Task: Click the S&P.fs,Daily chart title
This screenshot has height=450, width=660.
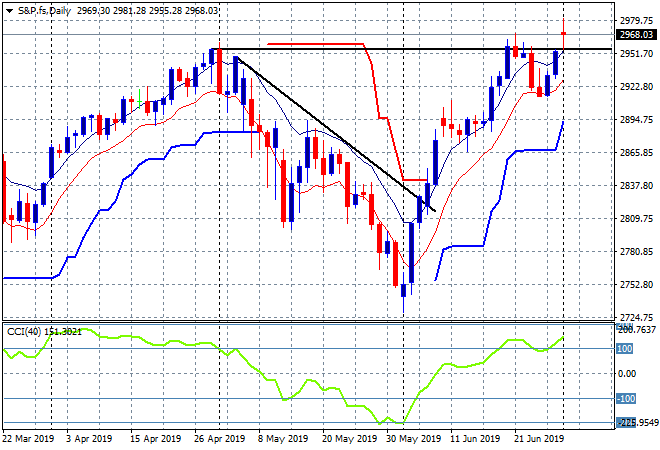Action: [44, 11]
